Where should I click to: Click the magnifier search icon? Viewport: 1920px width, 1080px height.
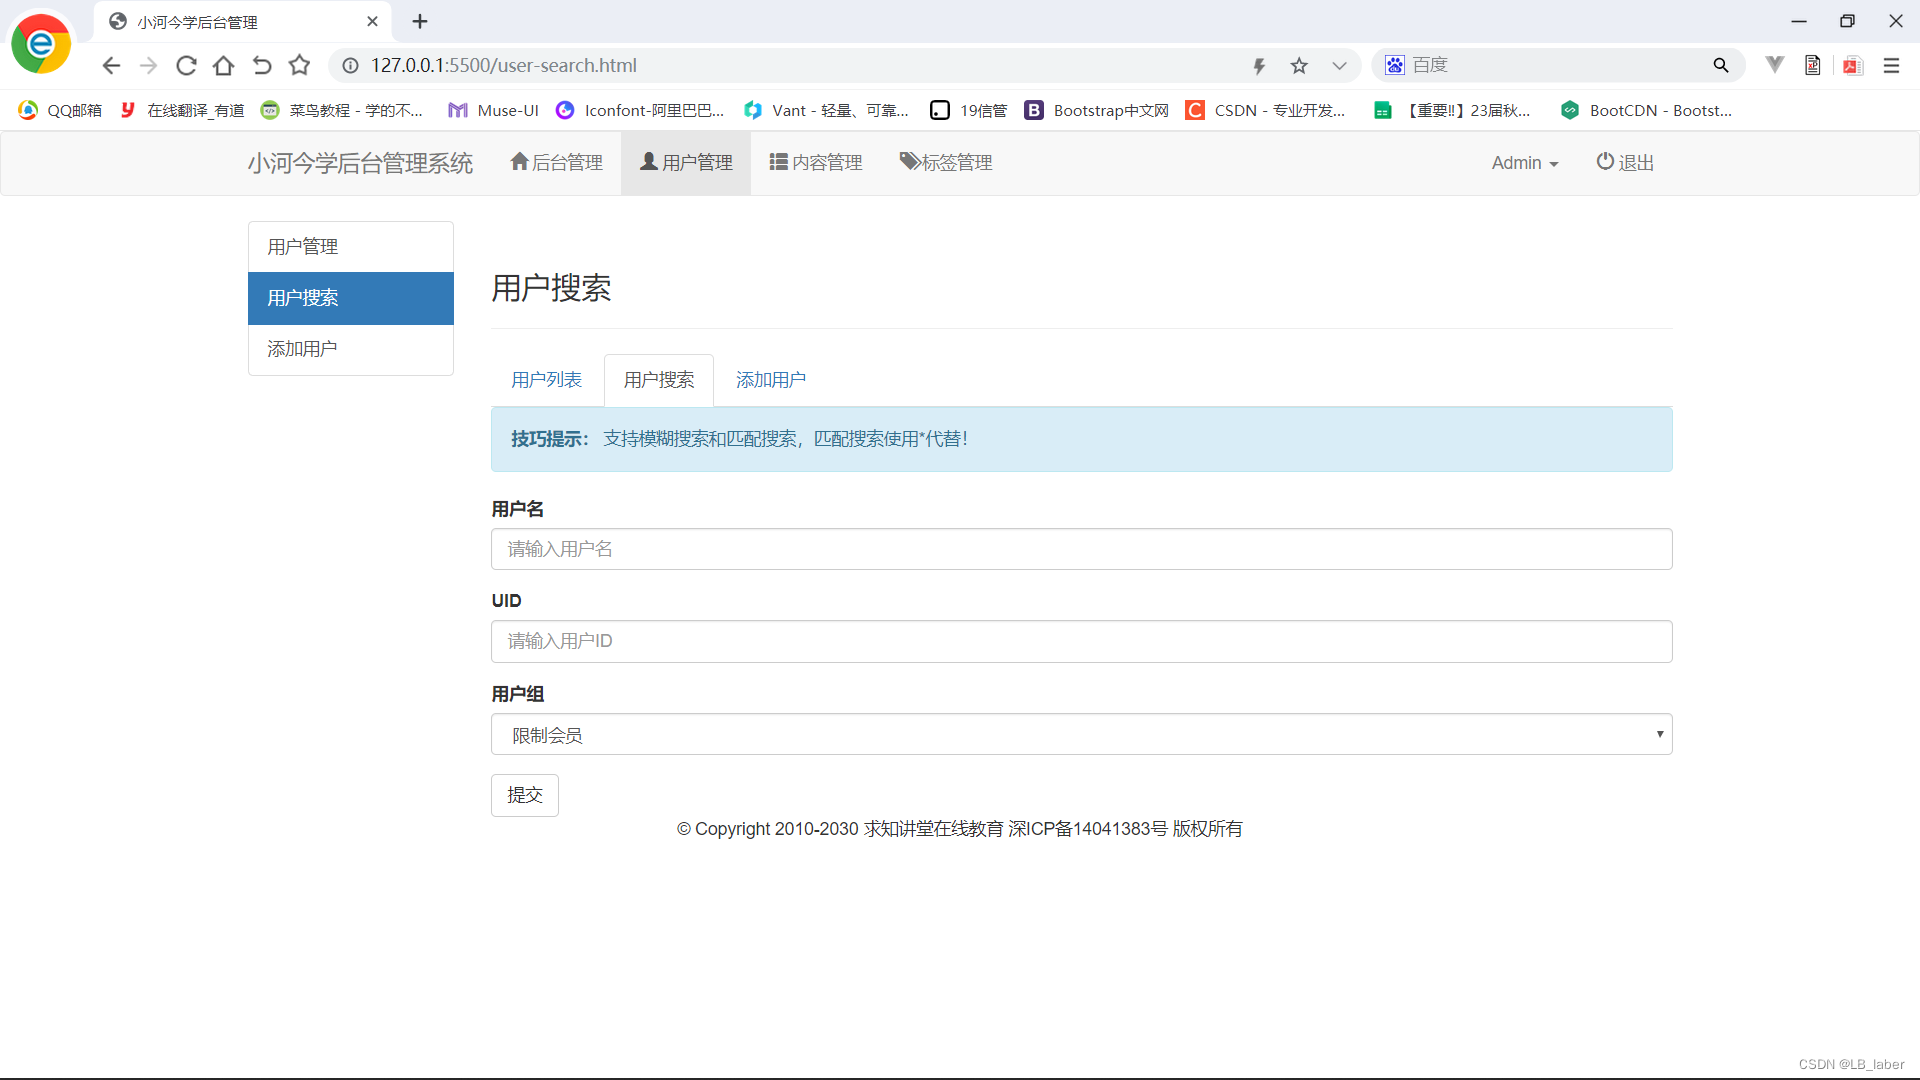(x=1721, y=65)
